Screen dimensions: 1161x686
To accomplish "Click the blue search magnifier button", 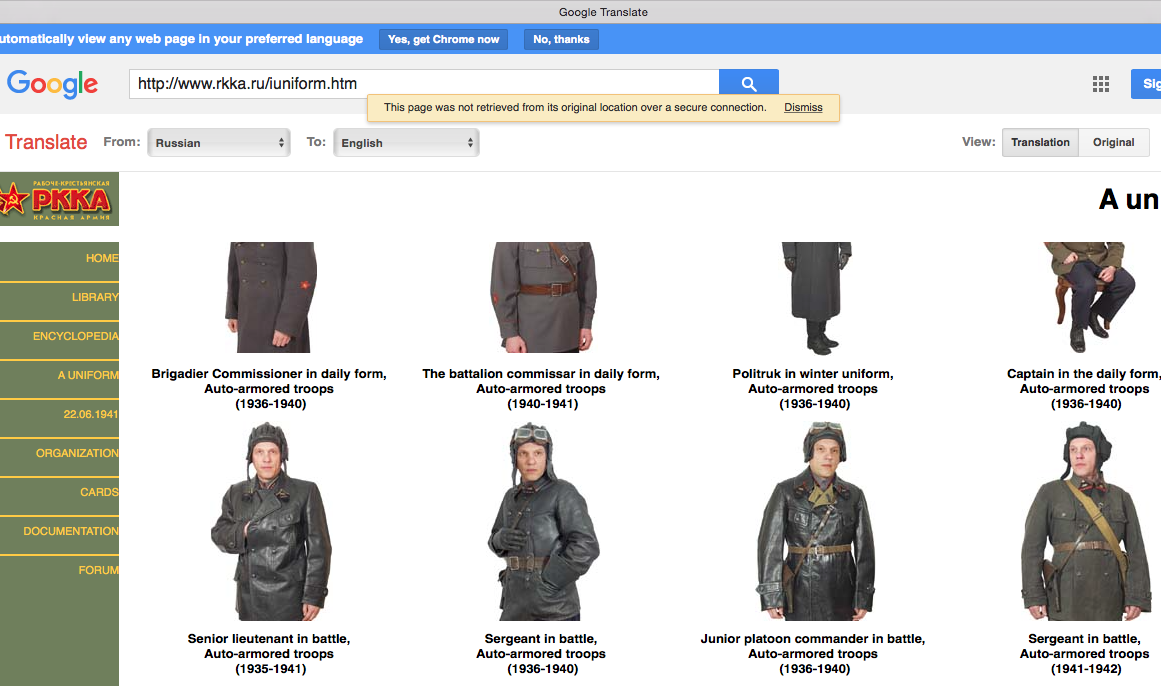I will (x=748, y=84).
